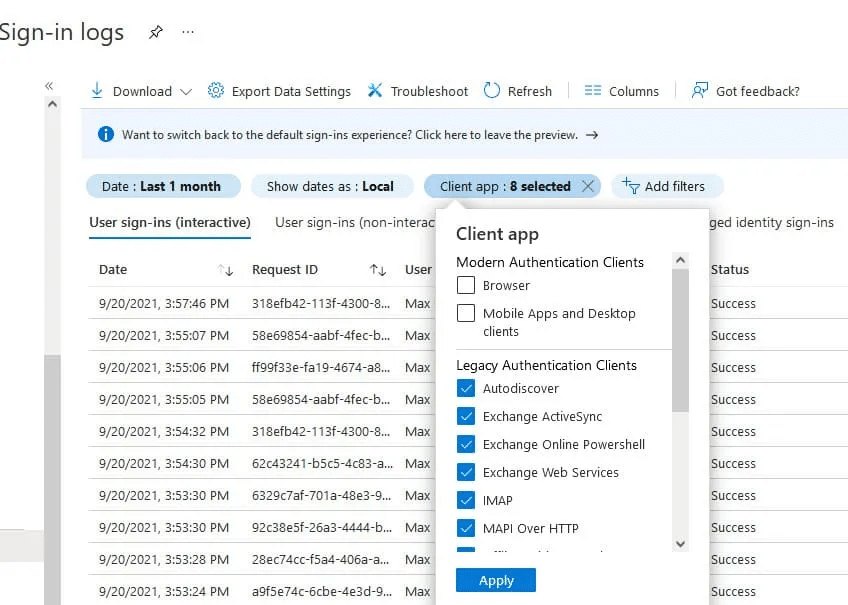Open the Date Last 1 month filter
848x605 pixels.
(162, 186)
